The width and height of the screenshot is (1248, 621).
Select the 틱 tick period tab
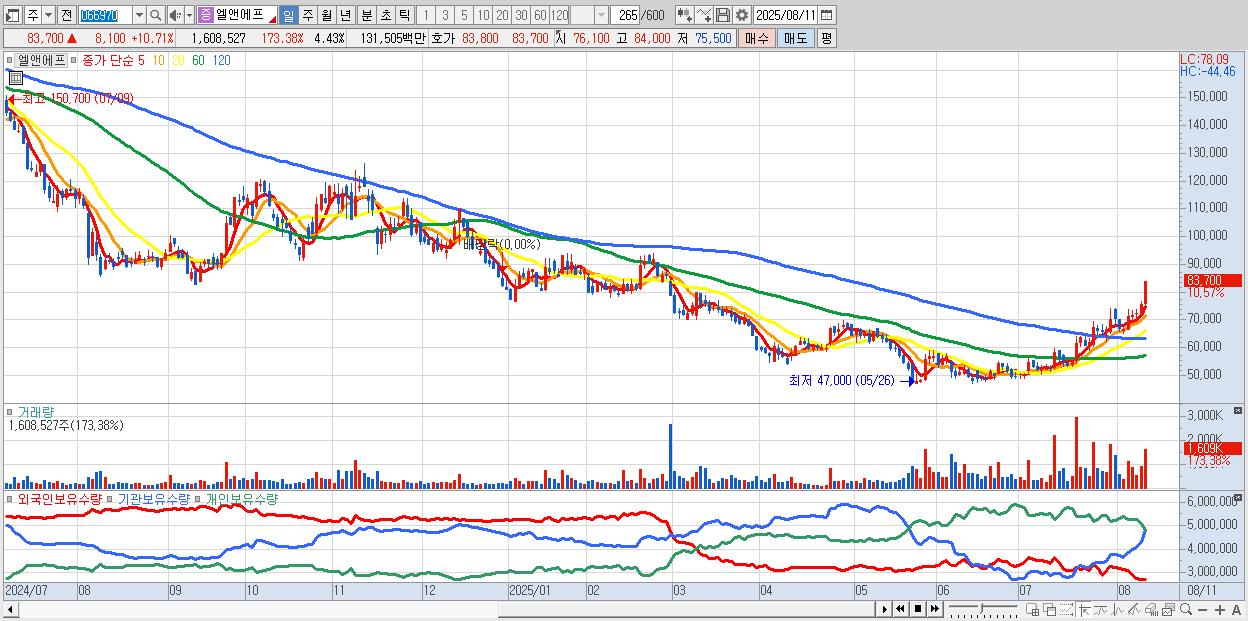[x=405, y=15]
